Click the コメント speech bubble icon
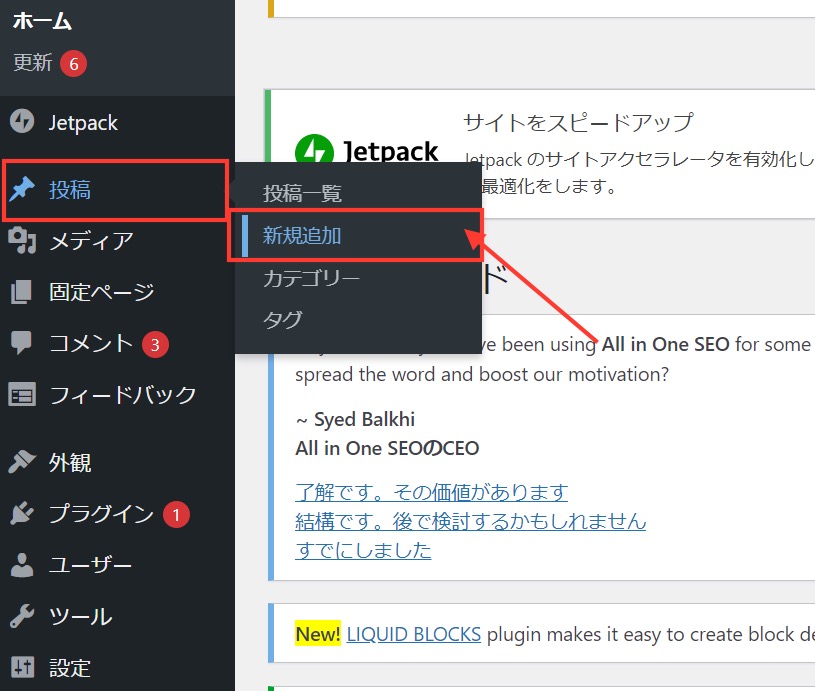815x691 pixels. (x=21, y=343)
